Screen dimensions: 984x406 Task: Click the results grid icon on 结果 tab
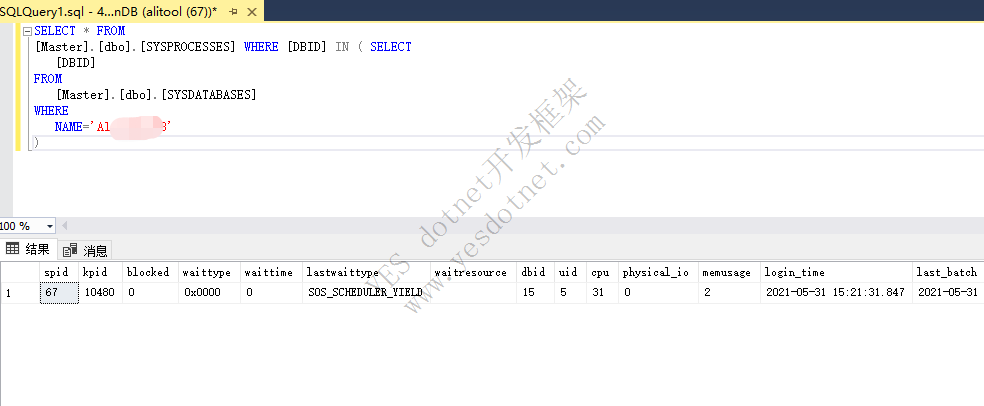coord(13,249)
